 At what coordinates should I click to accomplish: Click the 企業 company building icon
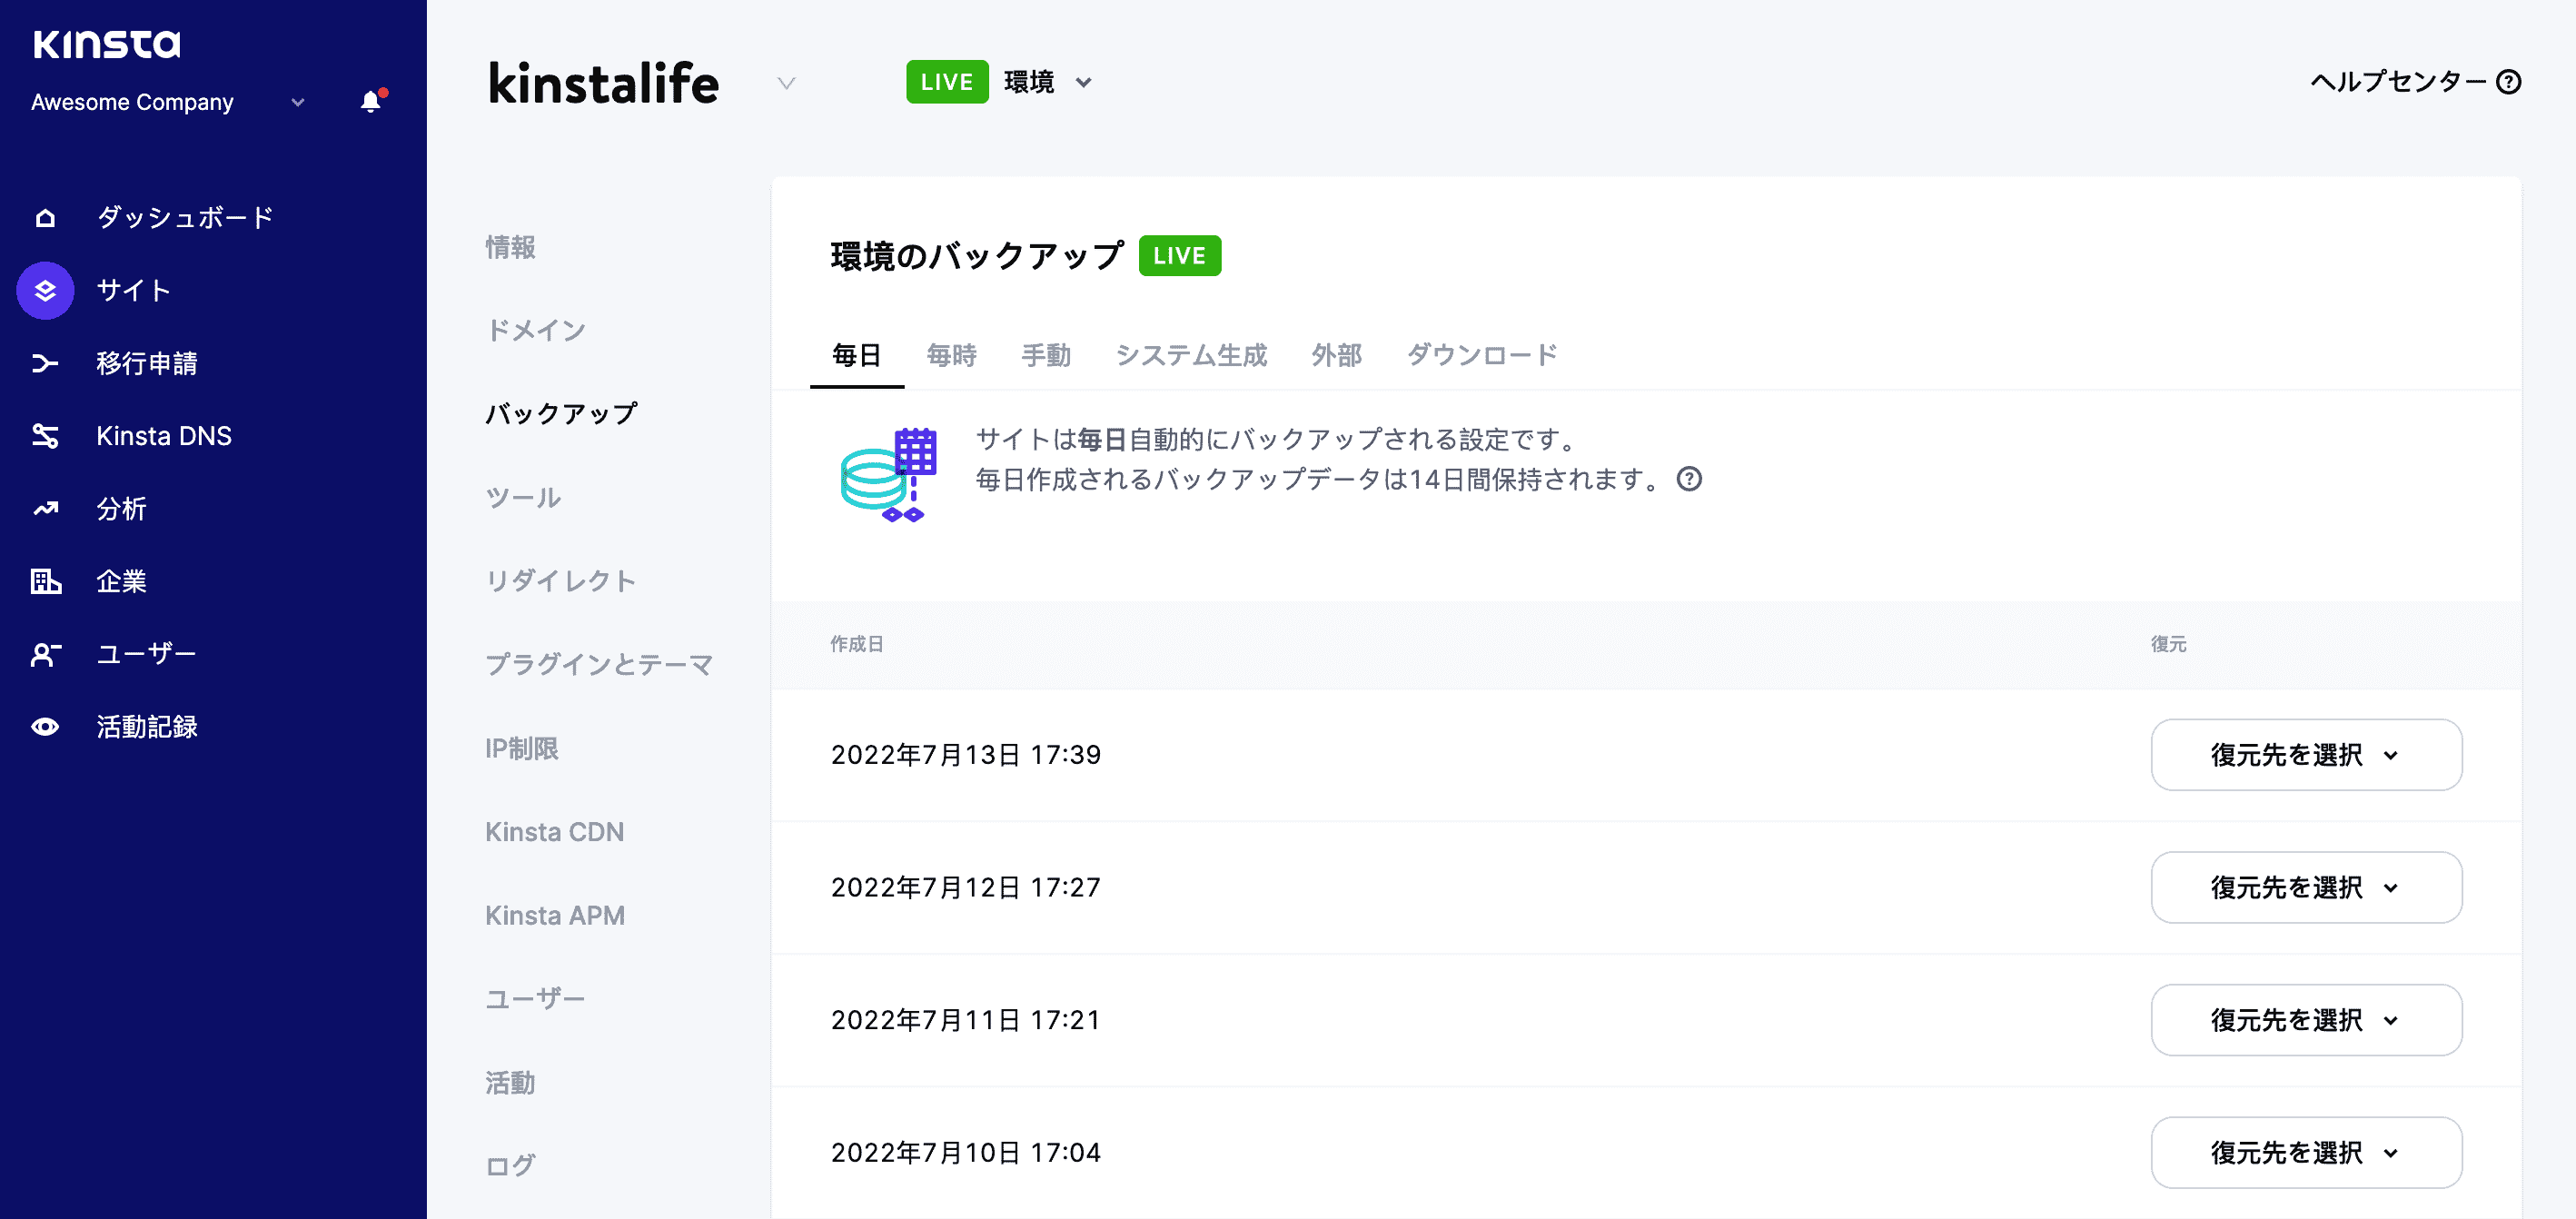pos(44,581)
